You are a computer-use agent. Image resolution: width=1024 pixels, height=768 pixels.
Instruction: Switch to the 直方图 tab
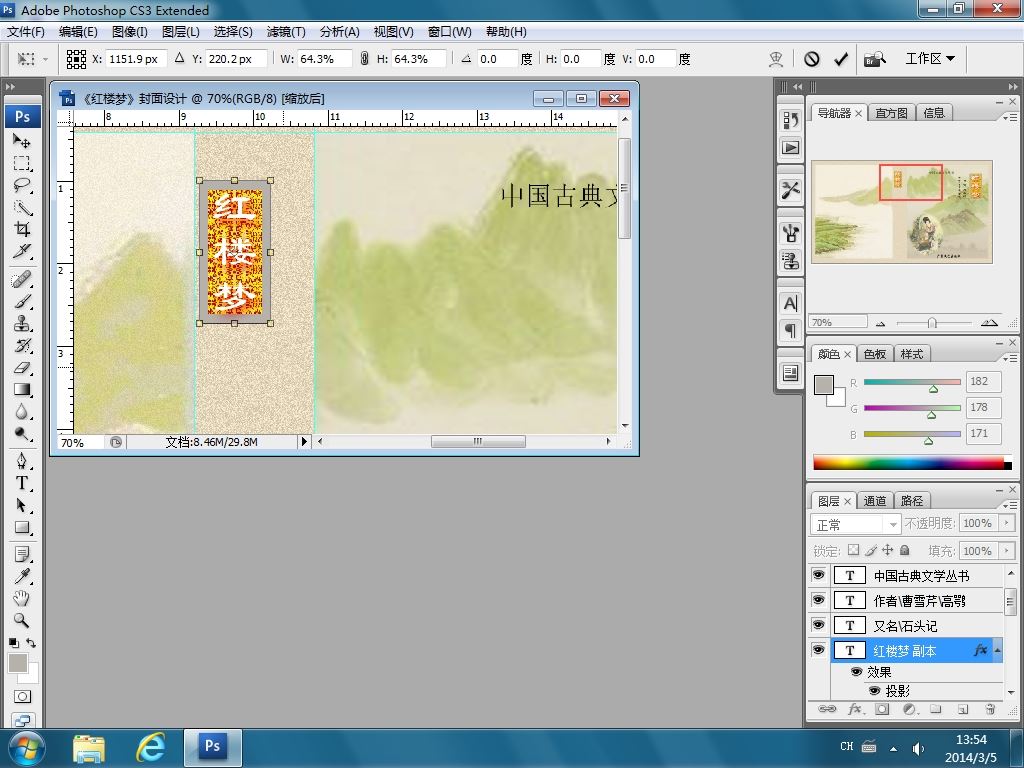coord(891,113)
